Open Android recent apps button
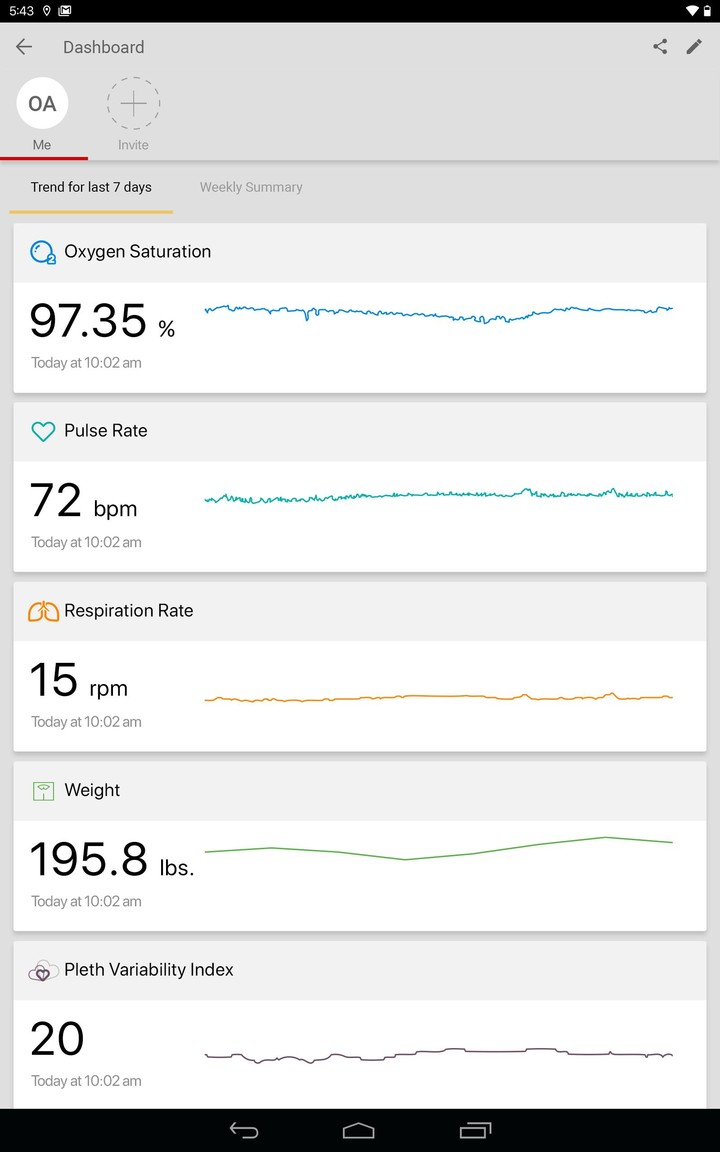Viewport: 720px width, 1152px height. pyautogui.click(x=475, y=1130)
